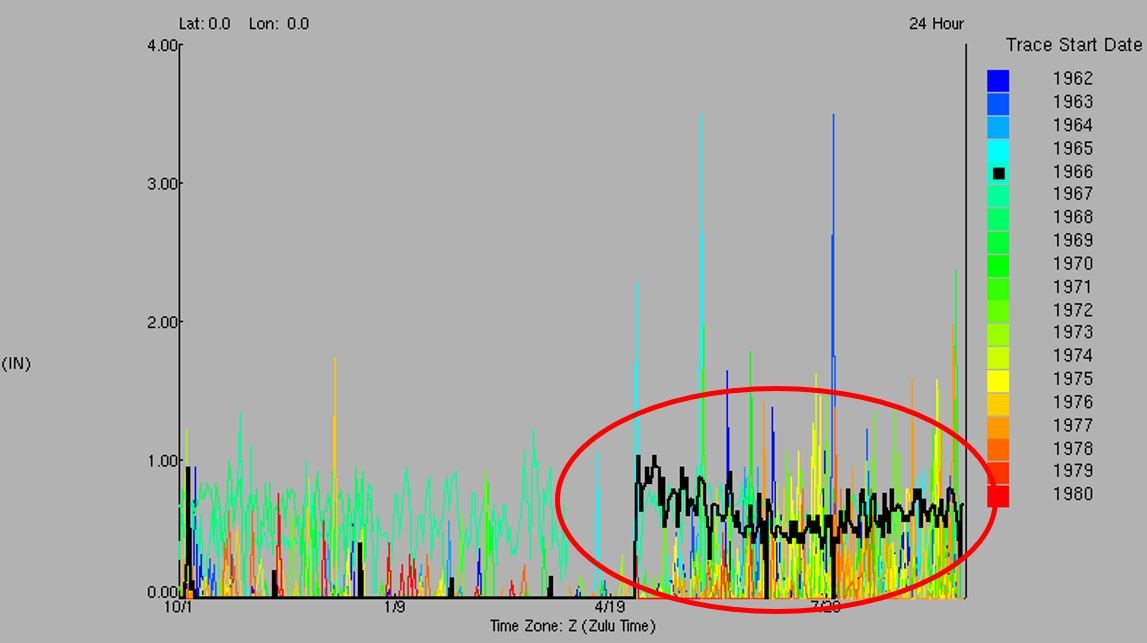This screenshot has height=643, width=1147.
Task: Click the 1970 green legend swatch
Action: point(998,266)
